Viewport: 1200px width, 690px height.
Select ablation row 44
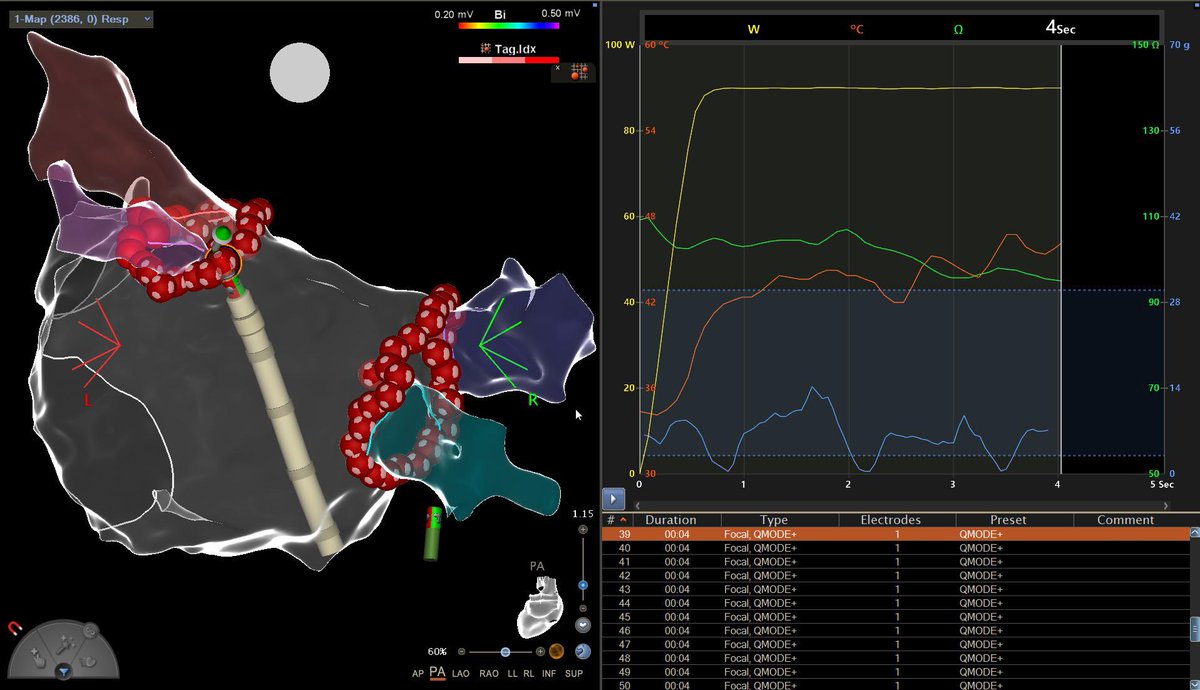tap(894, 604)
